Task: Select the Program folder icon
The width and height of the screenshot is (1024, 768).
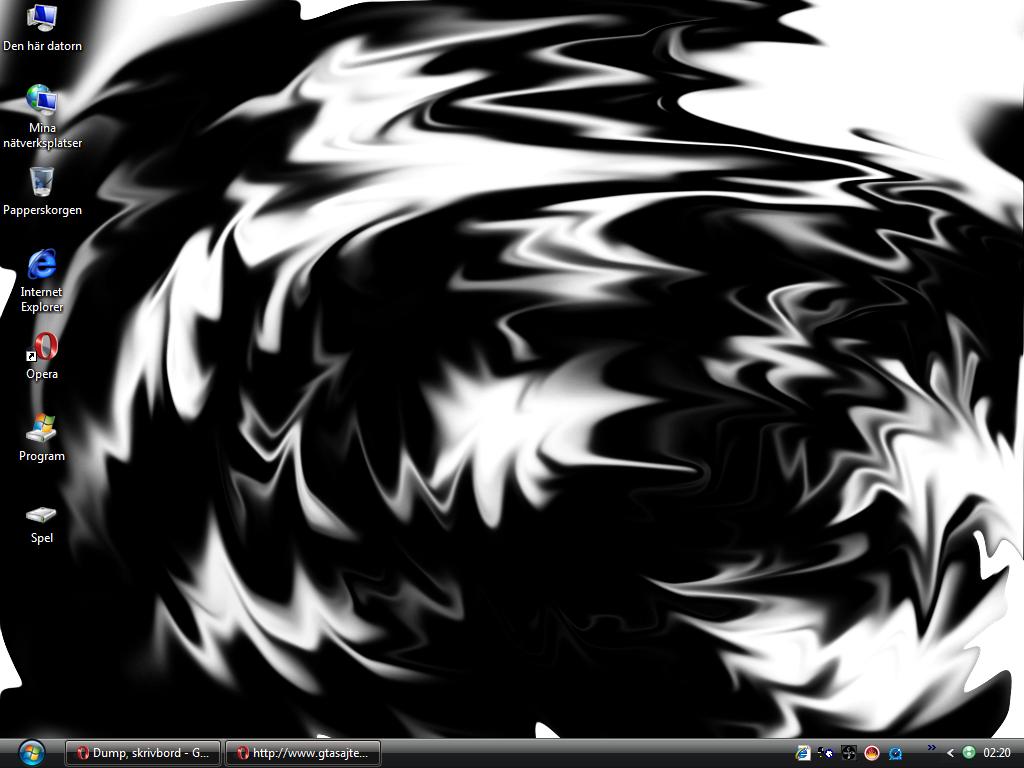Action: (x=42, y=438)
